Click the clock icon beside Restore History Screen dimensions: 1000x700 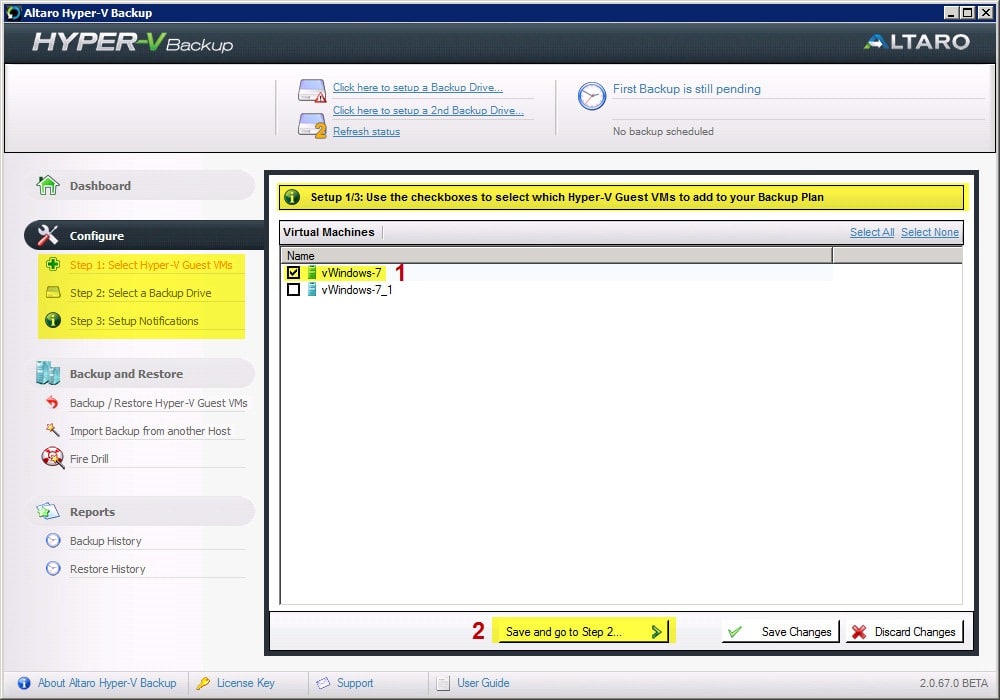[x=53, y=569]
